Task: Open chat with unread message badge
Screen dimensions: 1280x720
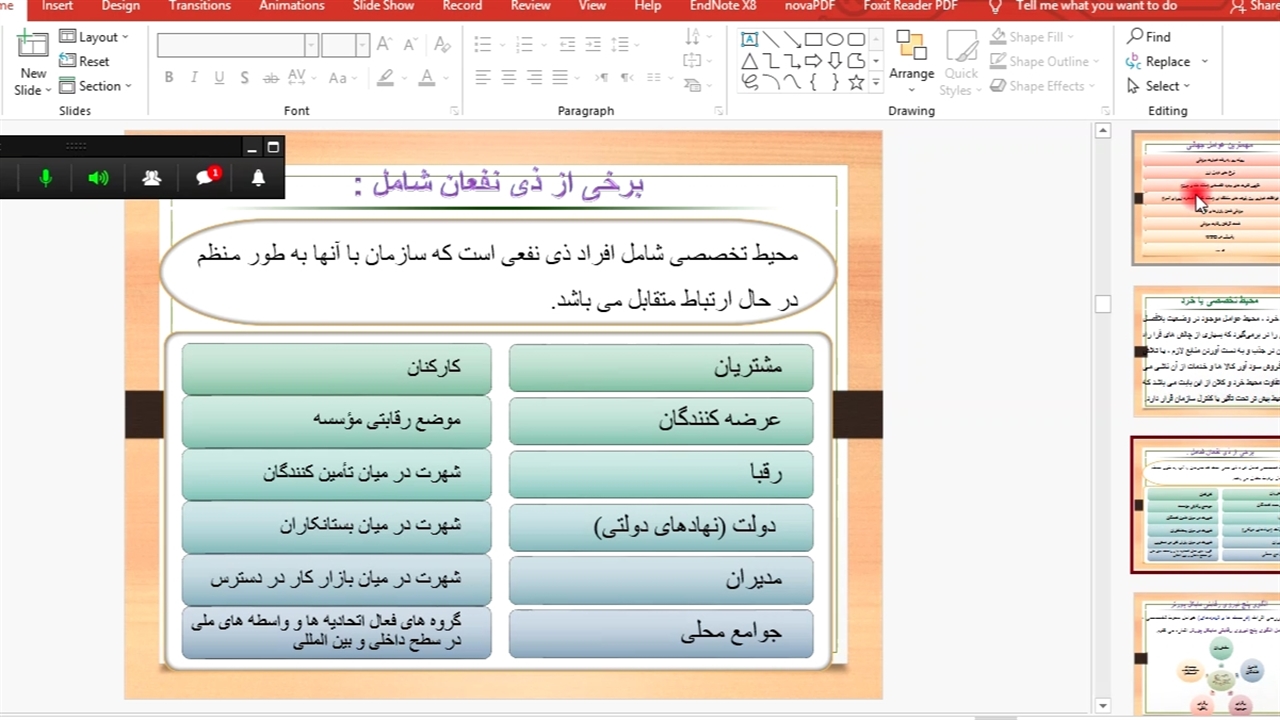Action: tap(206, 178)
